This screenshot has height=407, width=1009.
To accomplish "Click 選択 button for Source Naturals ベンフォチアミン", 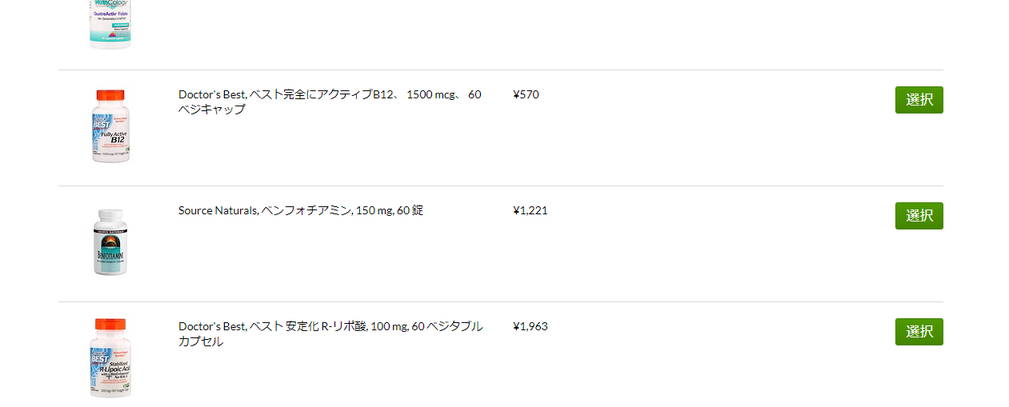I will pyautogui.click(x=918, y=216).
